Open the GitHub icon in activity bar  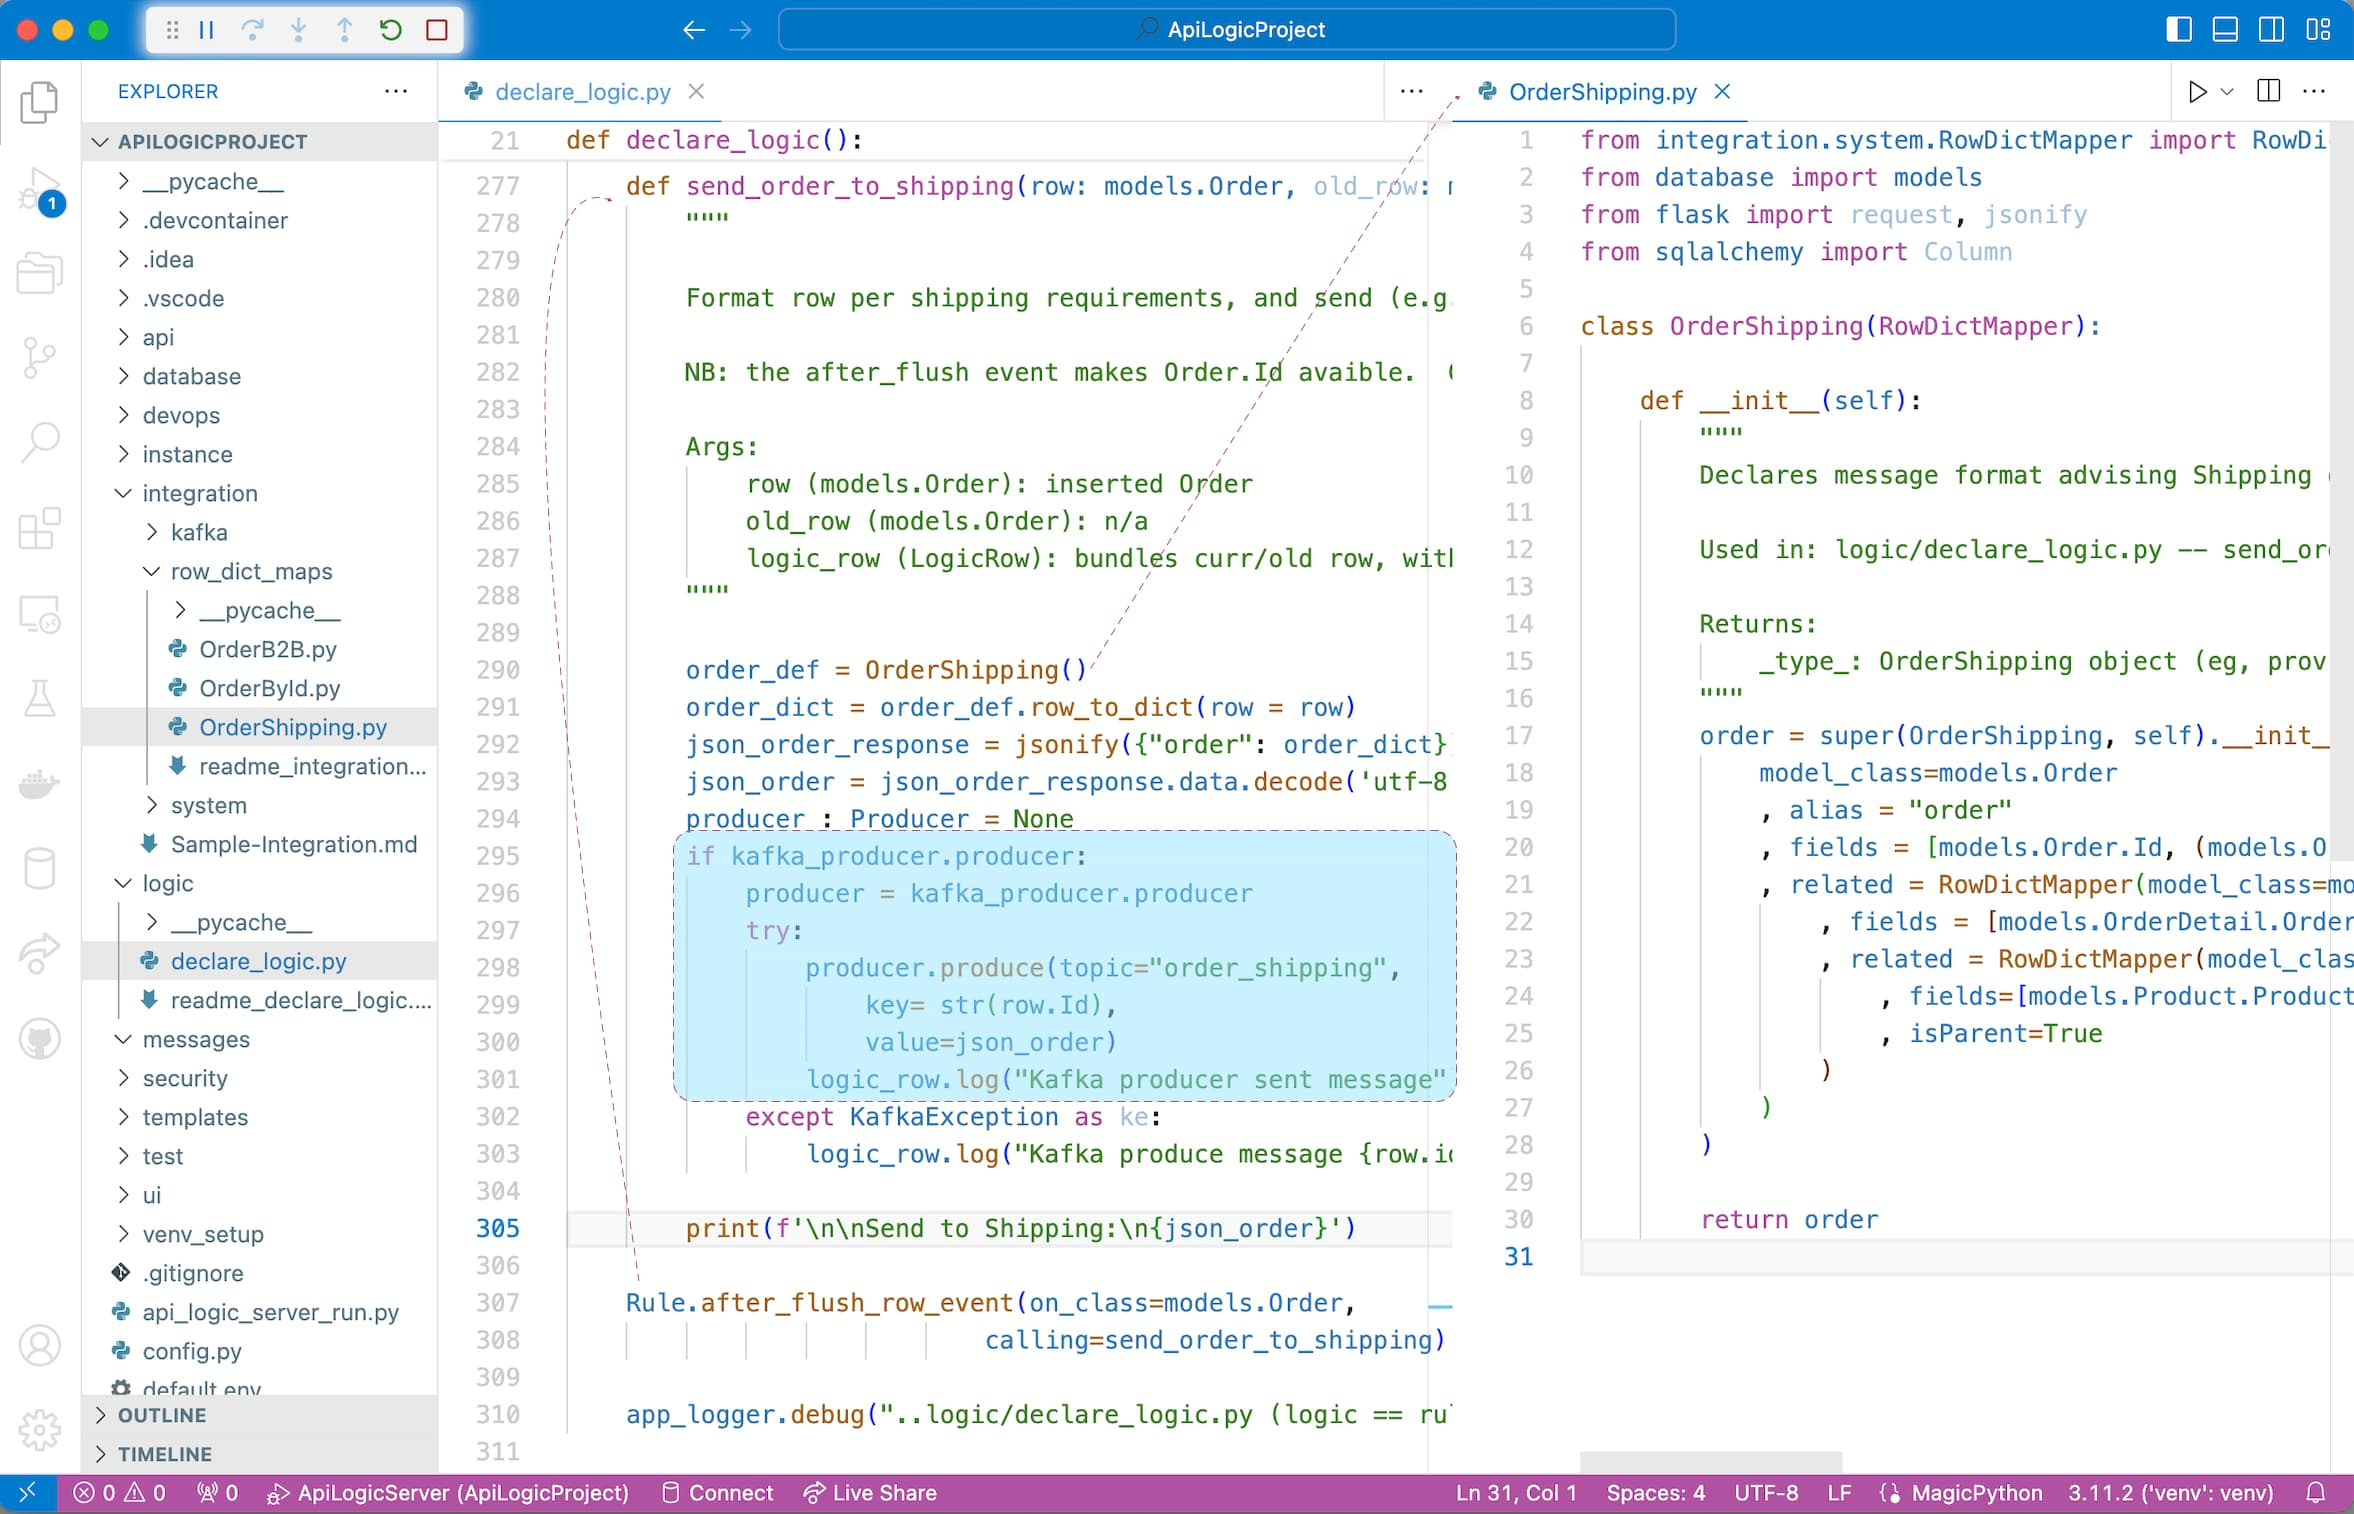pyautogui.click(x=40, y=1039)
